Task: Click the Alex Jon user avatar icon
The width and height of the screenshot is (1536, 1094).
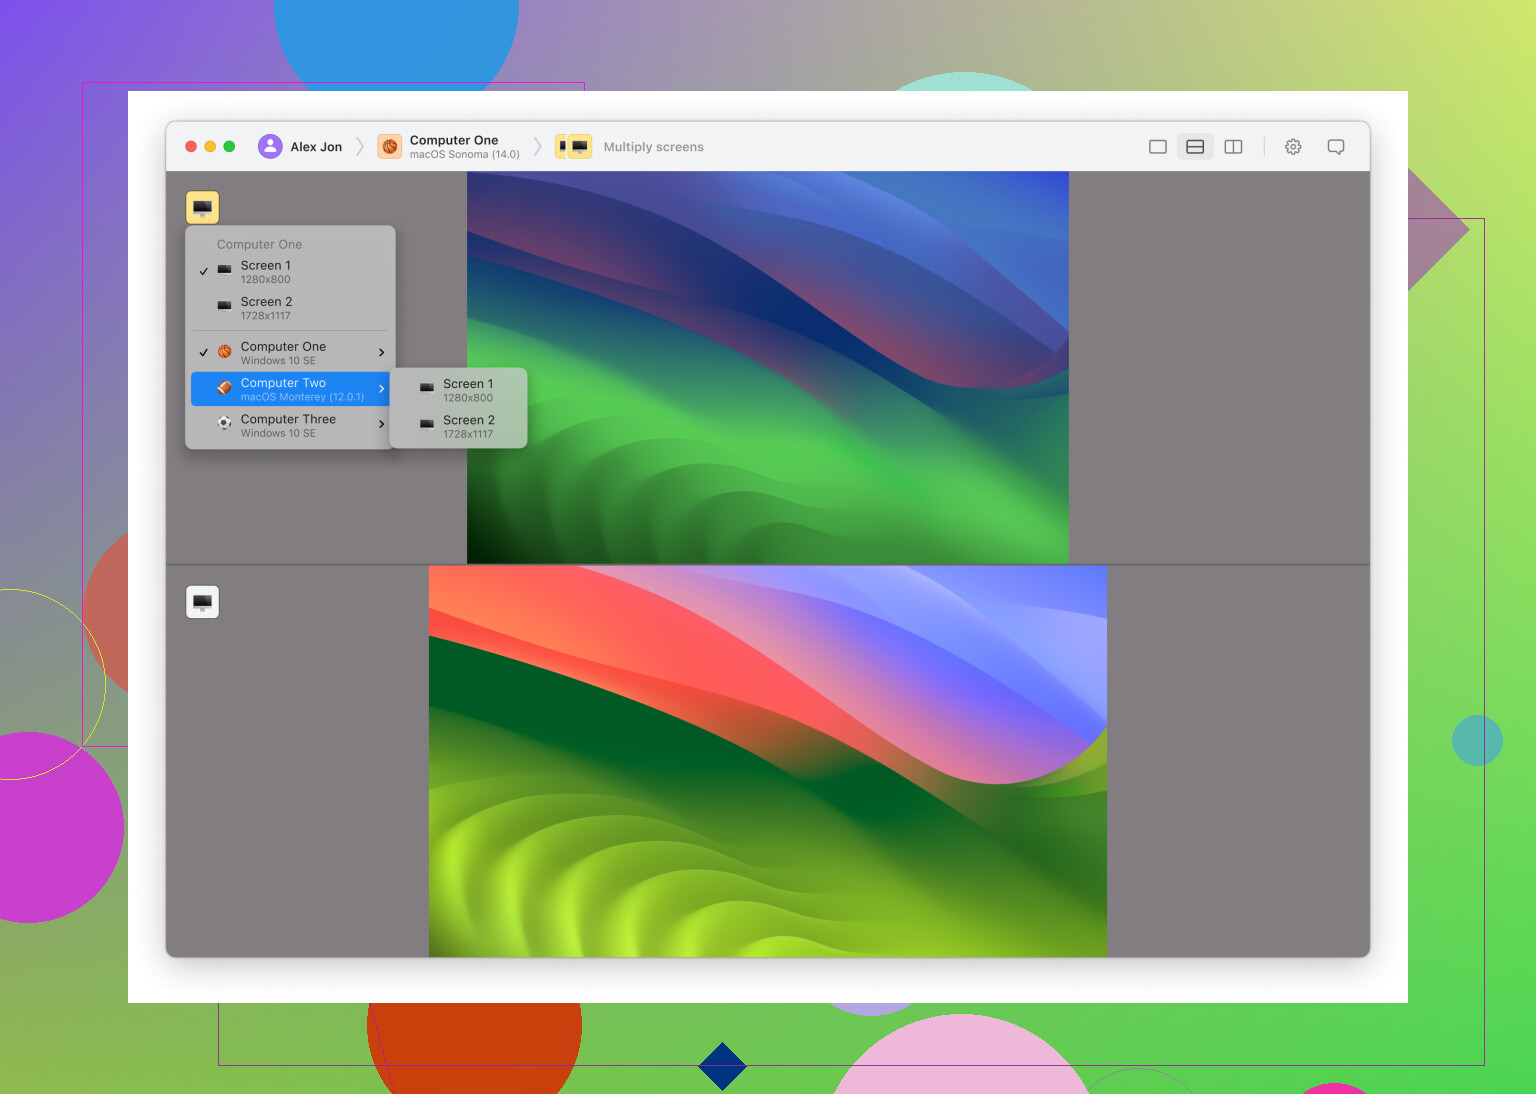Action: pos(270,147)
